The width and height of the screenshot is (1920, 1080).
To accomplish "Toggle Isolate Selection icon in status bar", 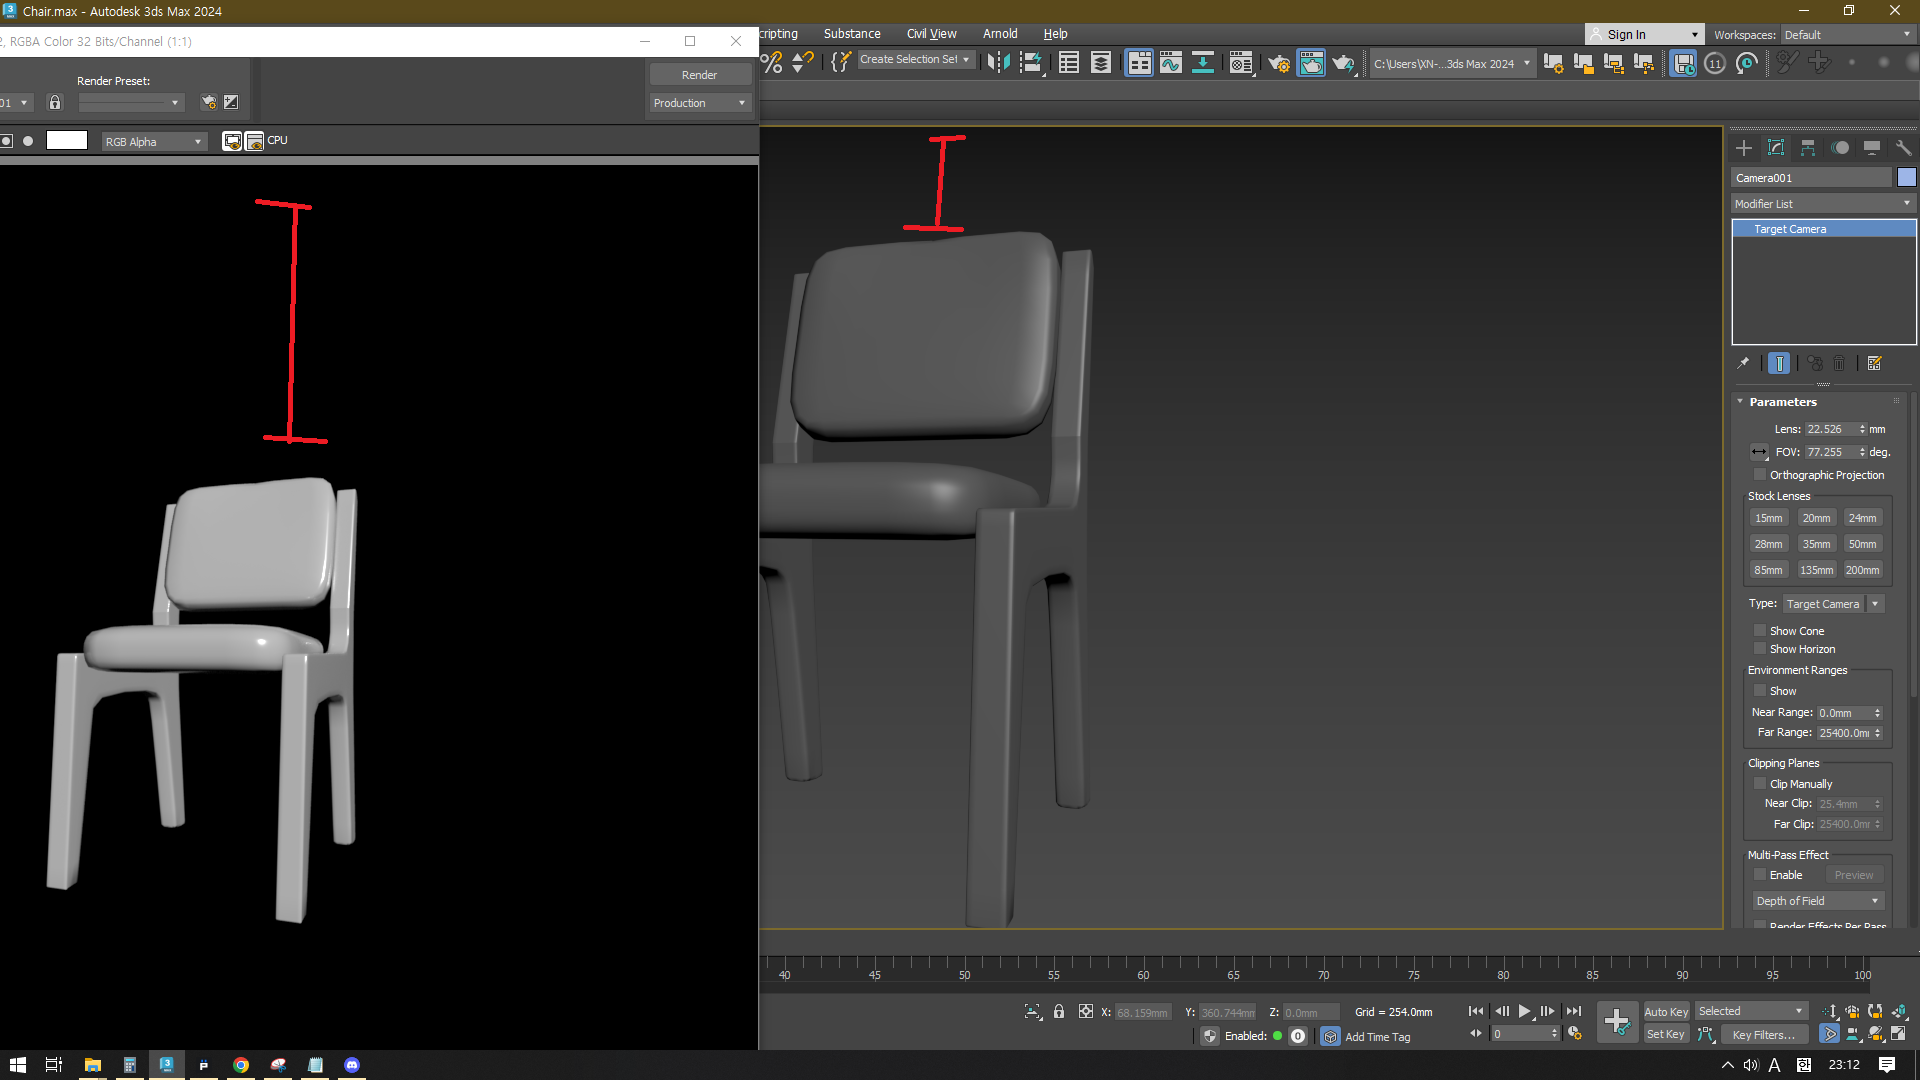I will pyautogui.click(x=1033, y=1012).
